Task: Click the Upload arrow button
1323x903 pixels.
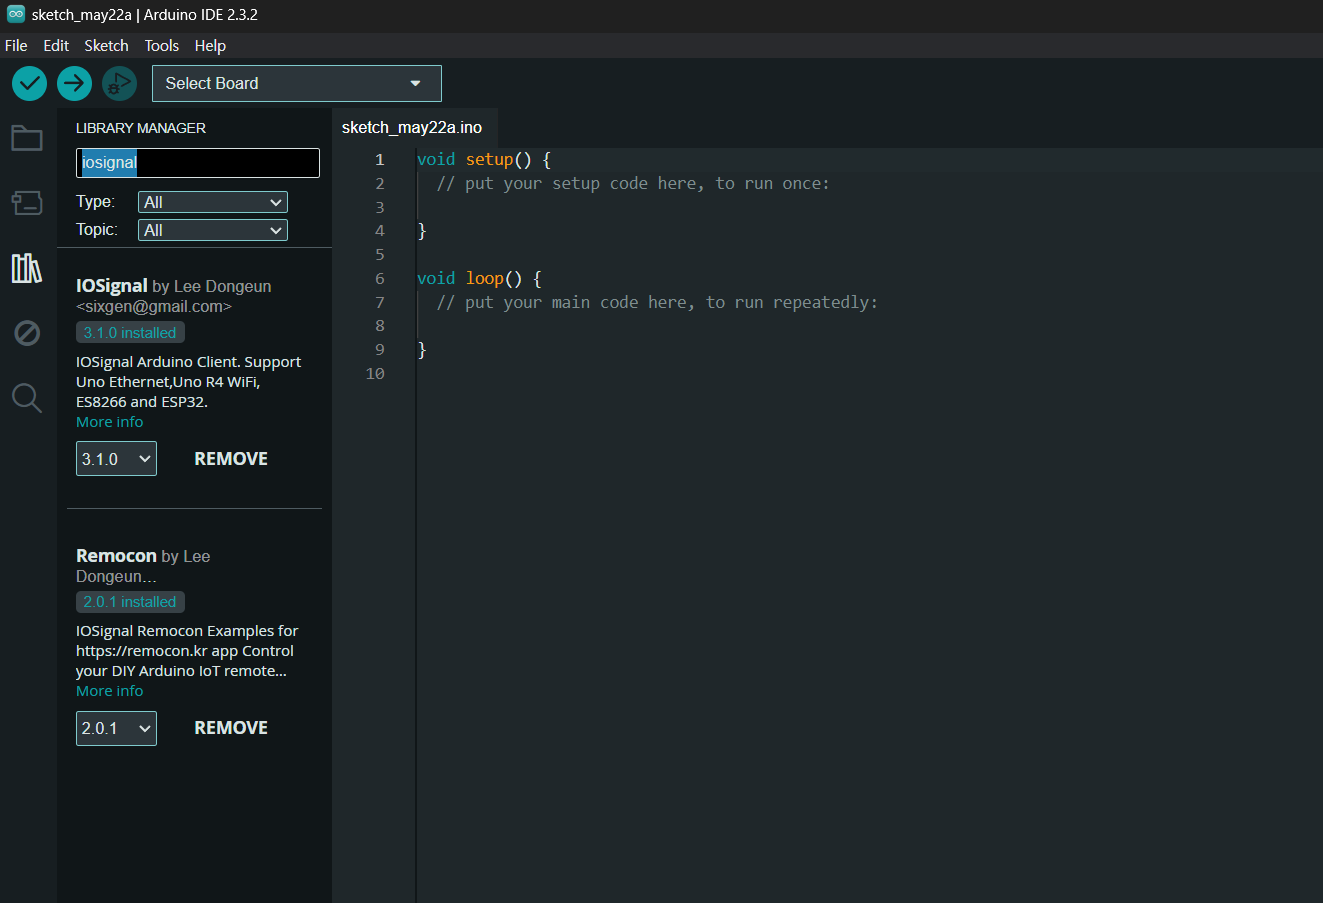Action: 74,84
